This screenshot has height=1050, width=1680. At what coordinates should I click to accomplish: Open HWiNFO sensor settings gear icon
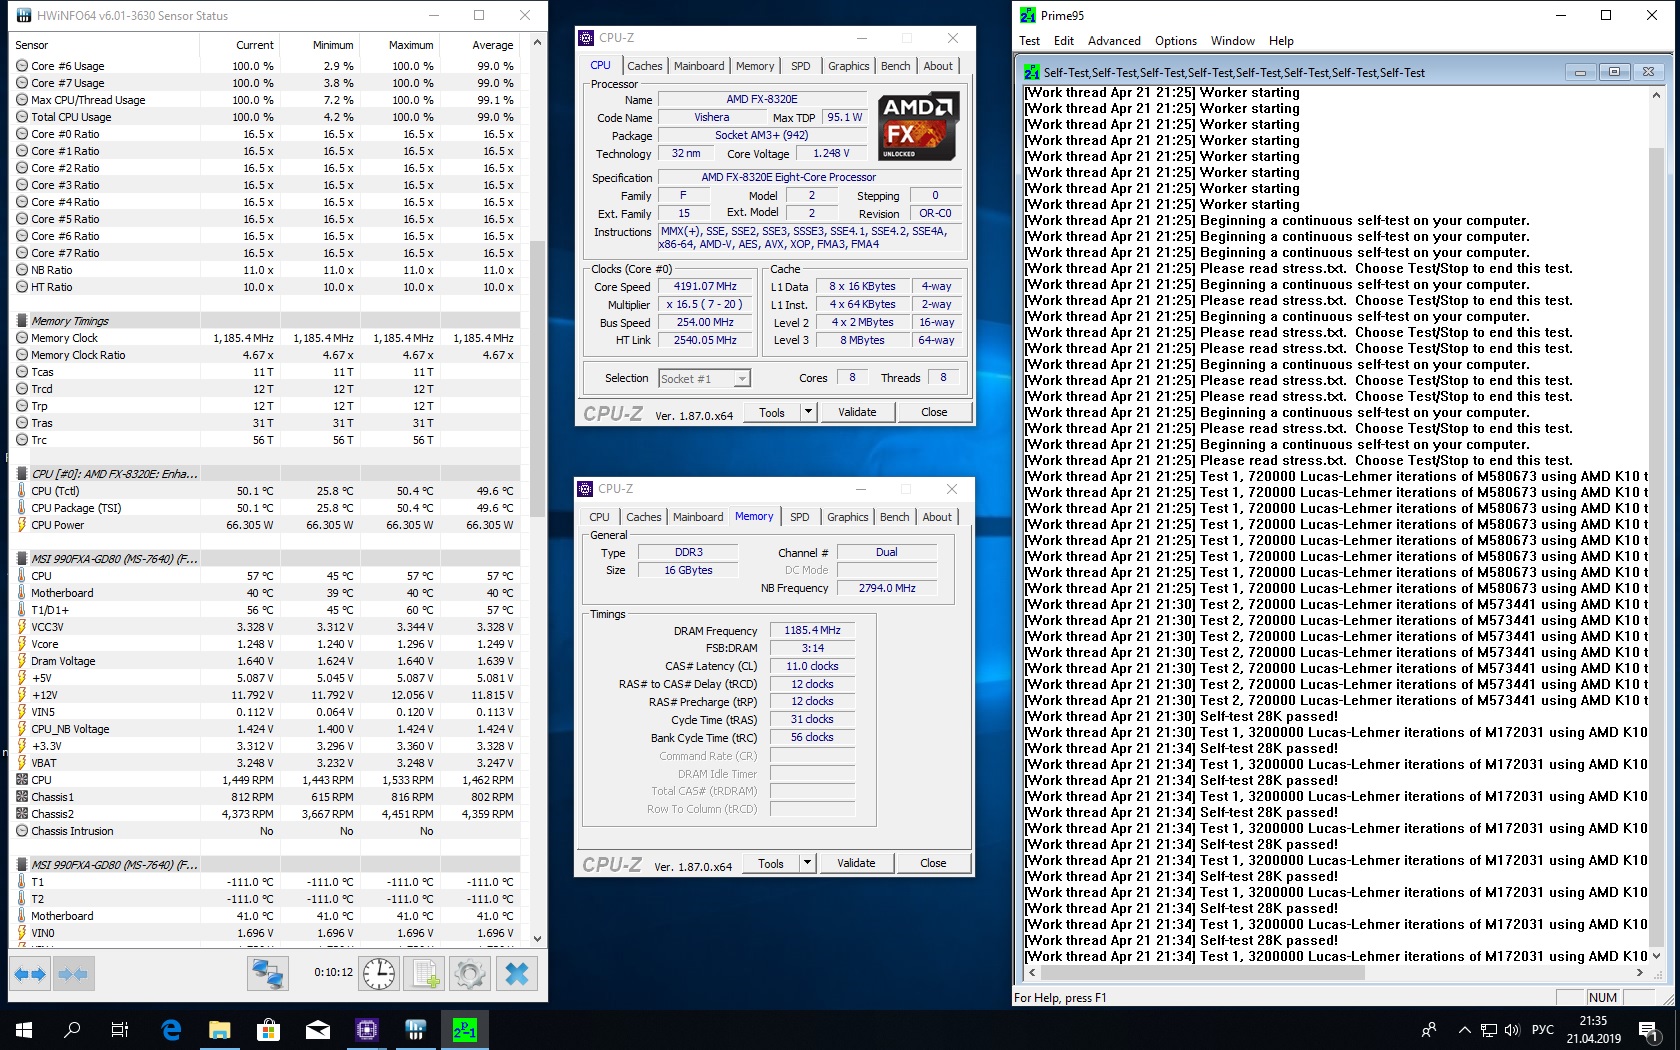tap(469, 974)
